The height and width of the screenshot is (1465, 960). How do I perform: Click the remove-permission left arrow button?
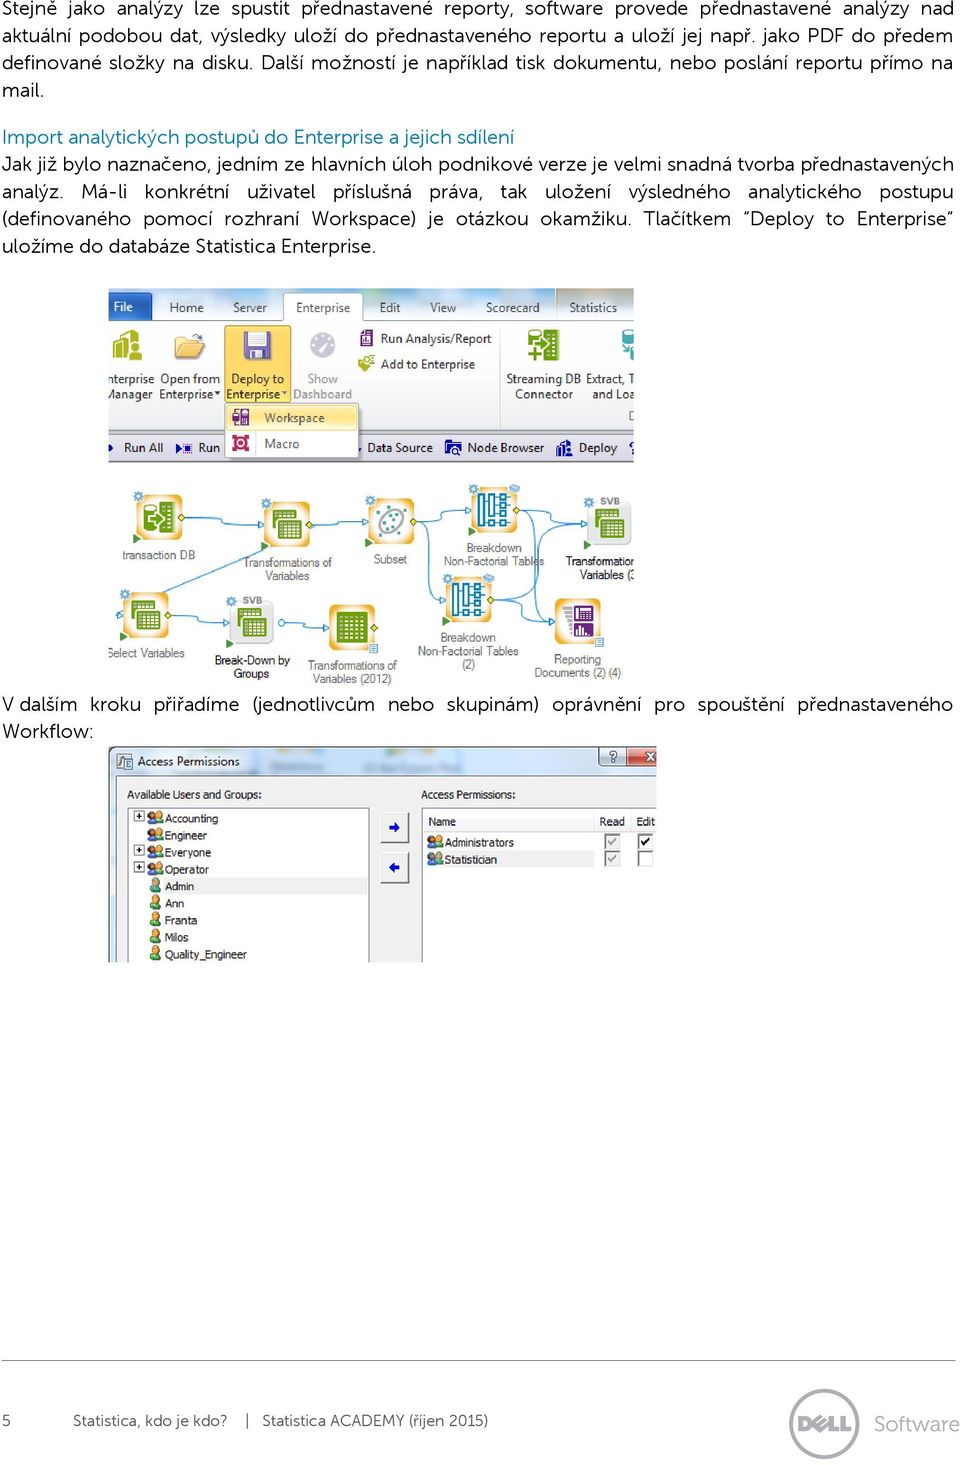pyautogui.click(x=394, y=867)
